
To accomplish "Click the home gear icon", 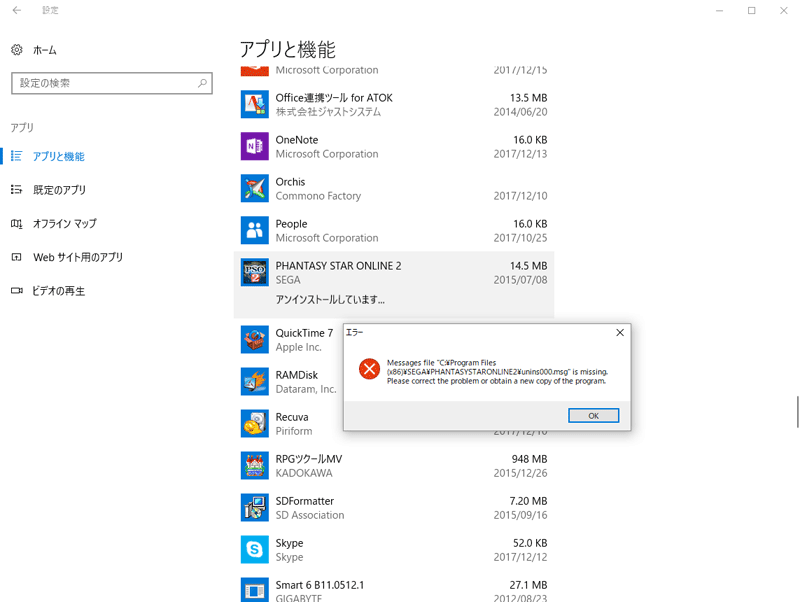I will pos(17,49).
